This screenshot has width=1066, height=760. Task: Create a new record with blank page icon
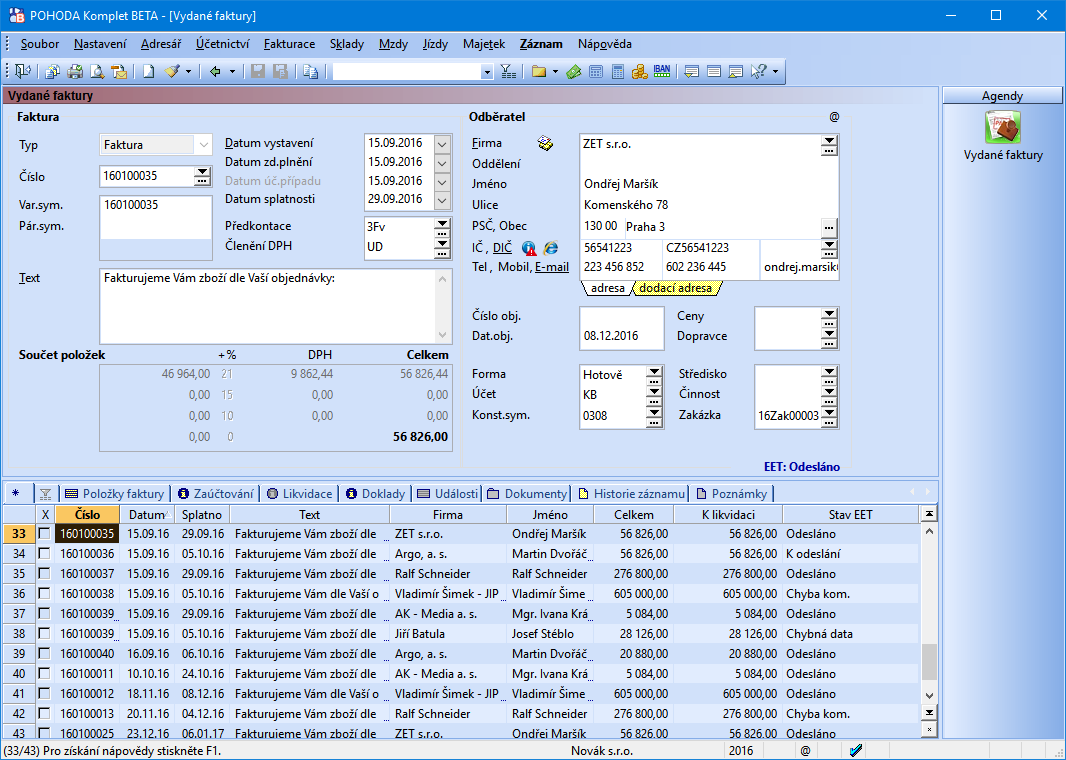(148, 71)
